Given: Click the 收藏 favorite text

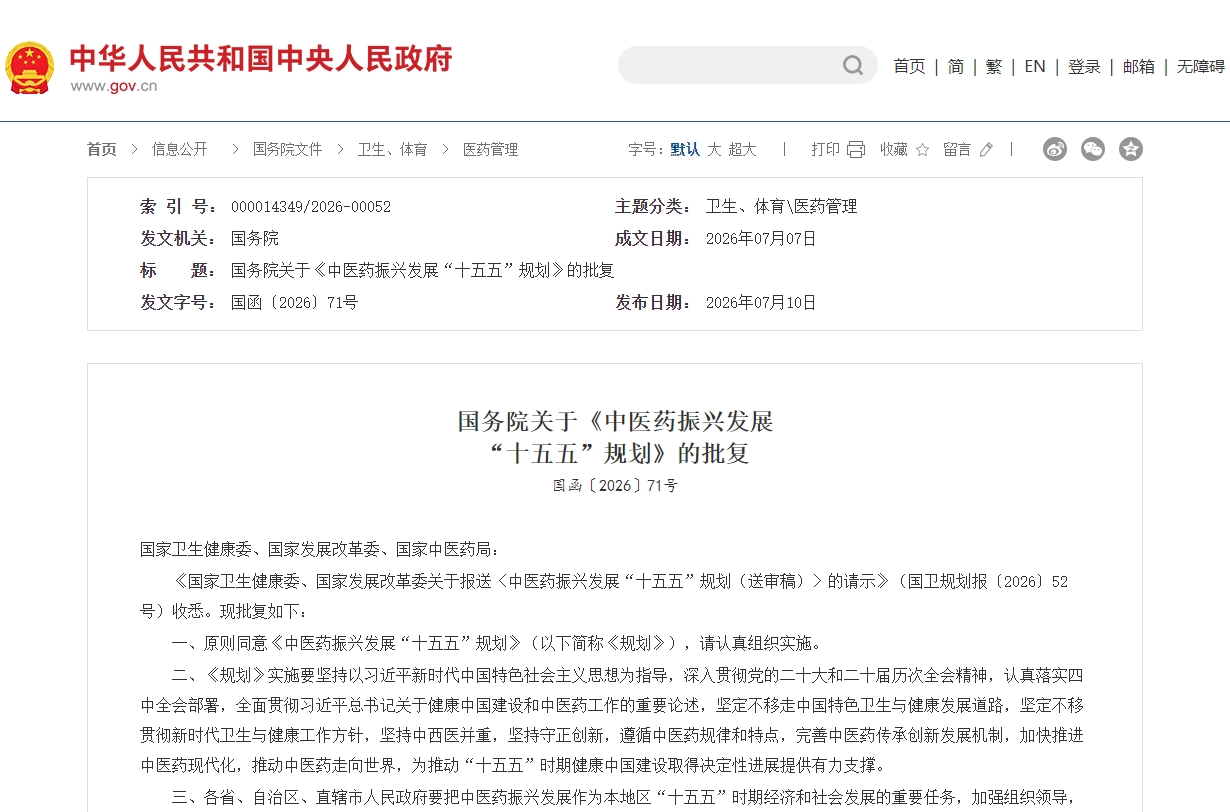Looking at the screenshot, I should (x=894, y=150).
